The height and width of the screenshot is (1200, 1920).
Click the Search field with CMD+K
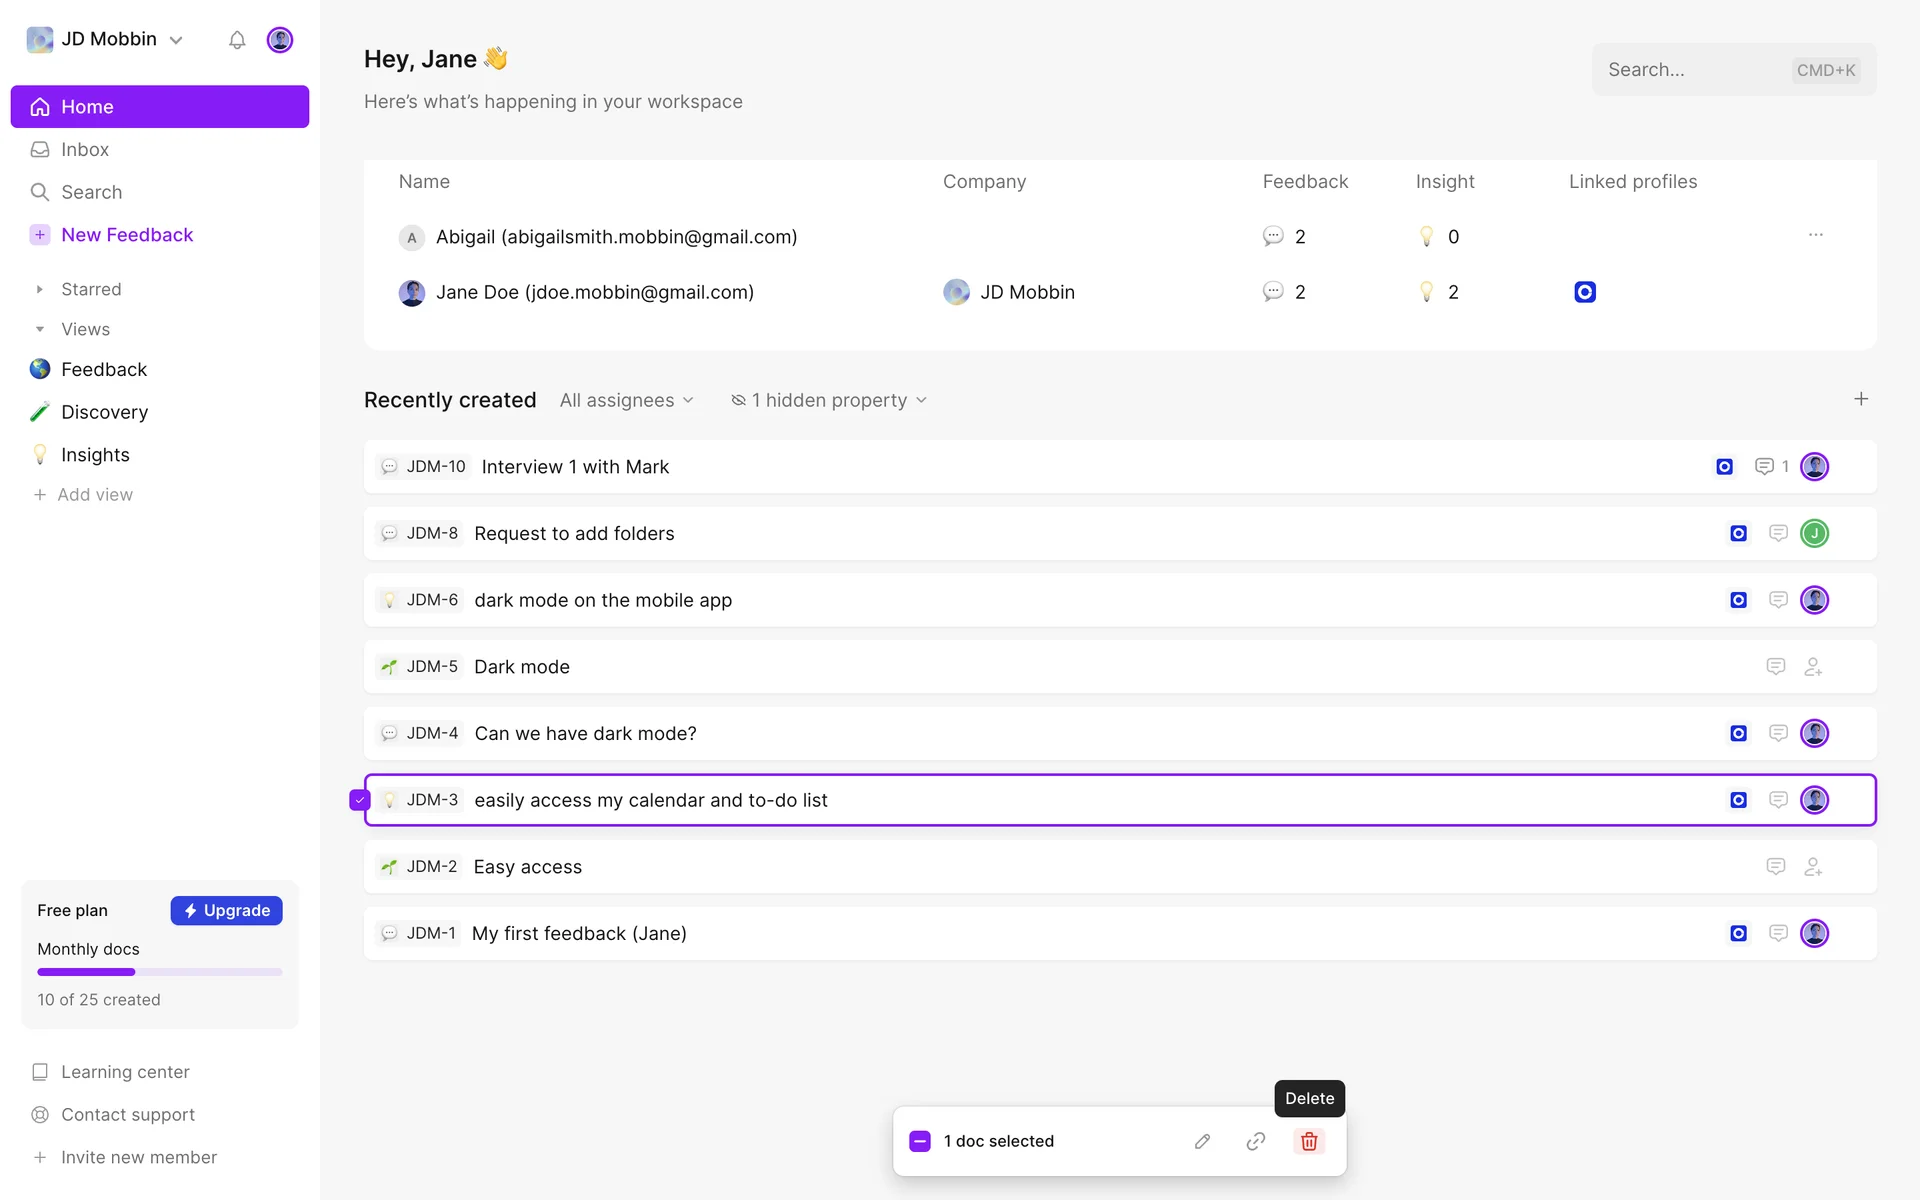[1733, 70]
